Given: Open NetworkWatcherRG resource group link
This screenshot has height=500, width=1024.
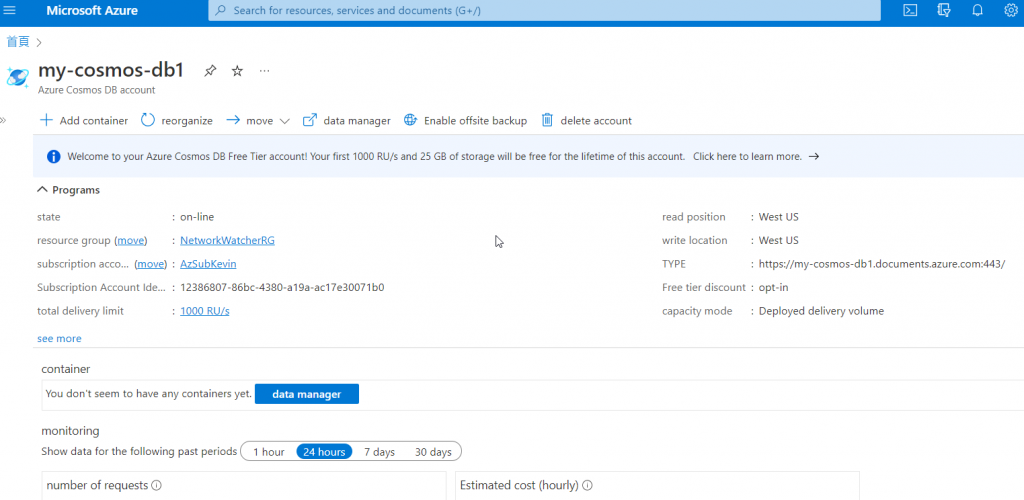Looking at the screenshot, I should [x=227, y=240].
